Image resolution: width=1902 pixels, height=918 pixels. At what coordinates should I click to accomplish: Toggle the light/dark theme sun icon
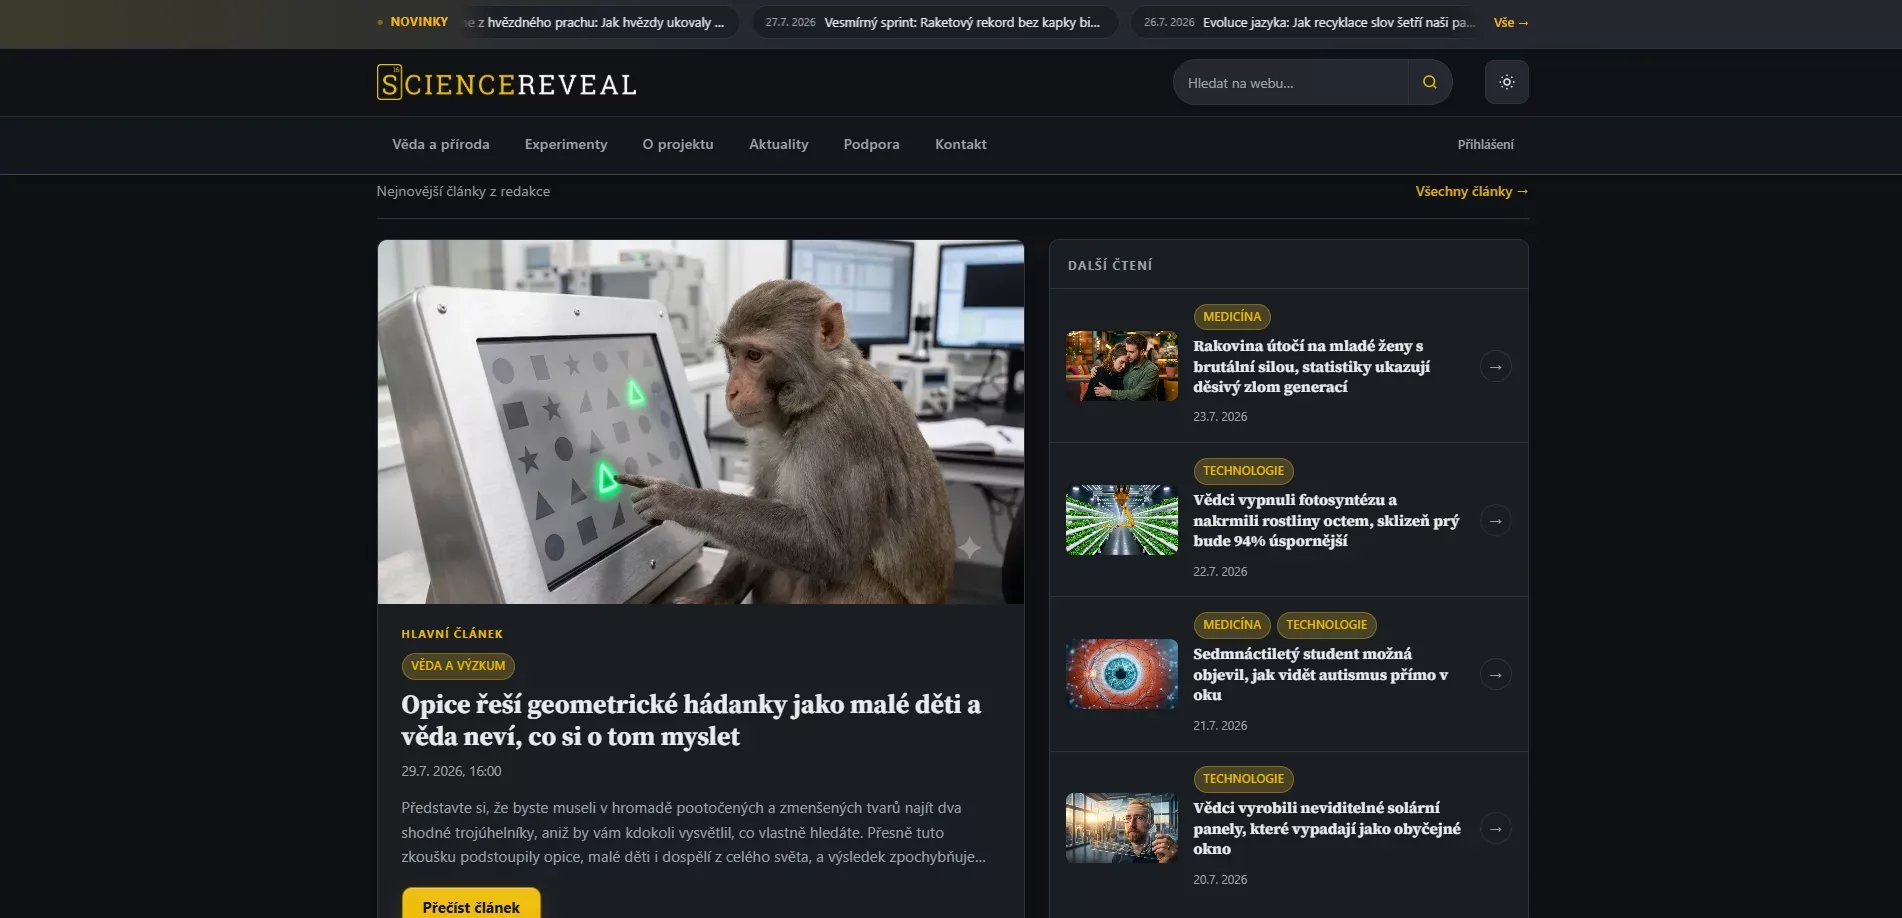point(1507,82)
